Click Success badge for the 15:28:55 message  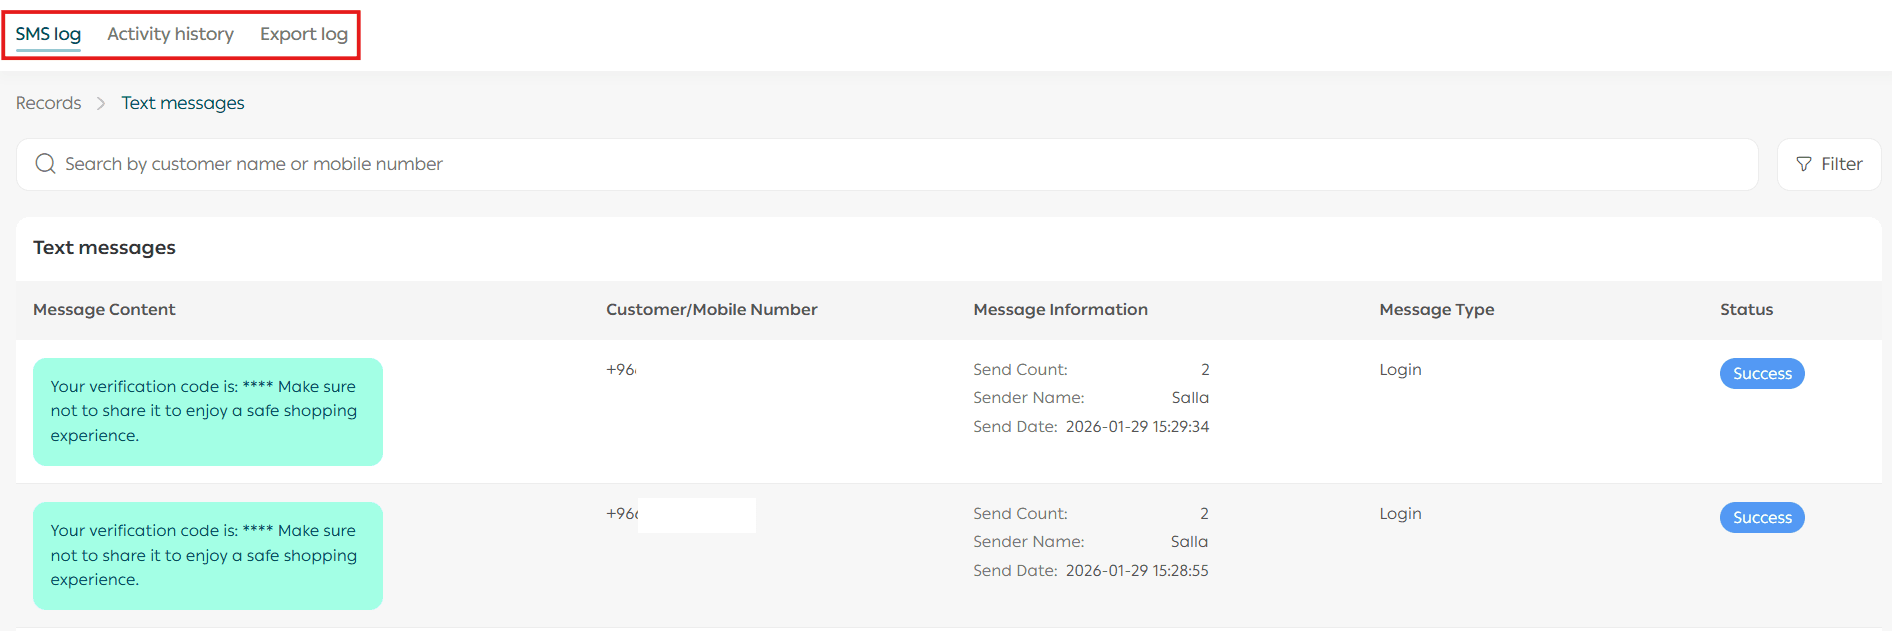(x=1761, y=518)
